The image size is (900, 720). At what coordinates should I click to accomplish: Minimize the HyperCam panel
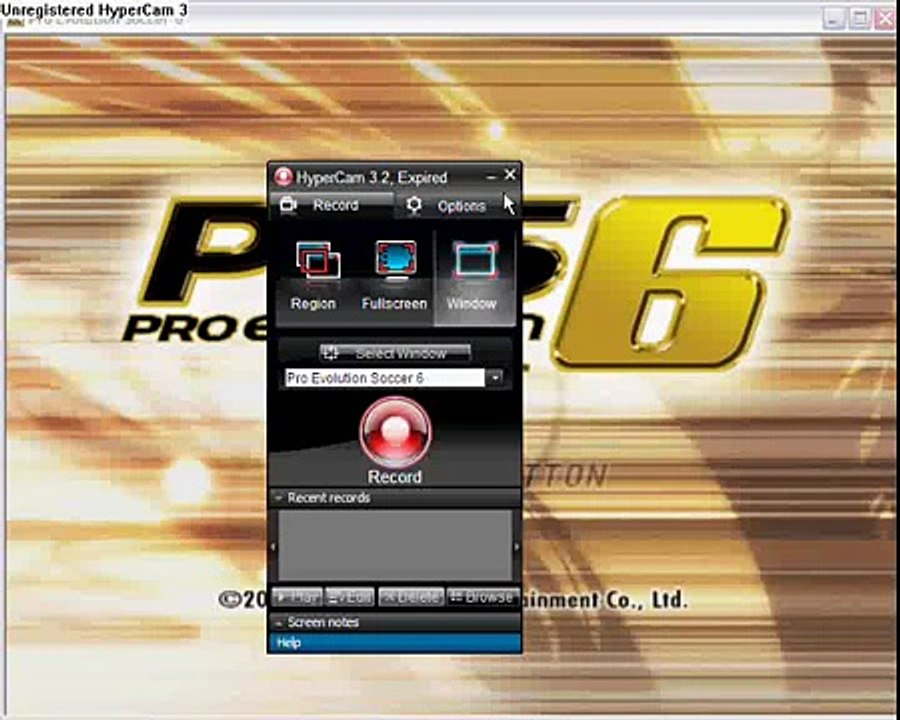[x=491, y=177]
